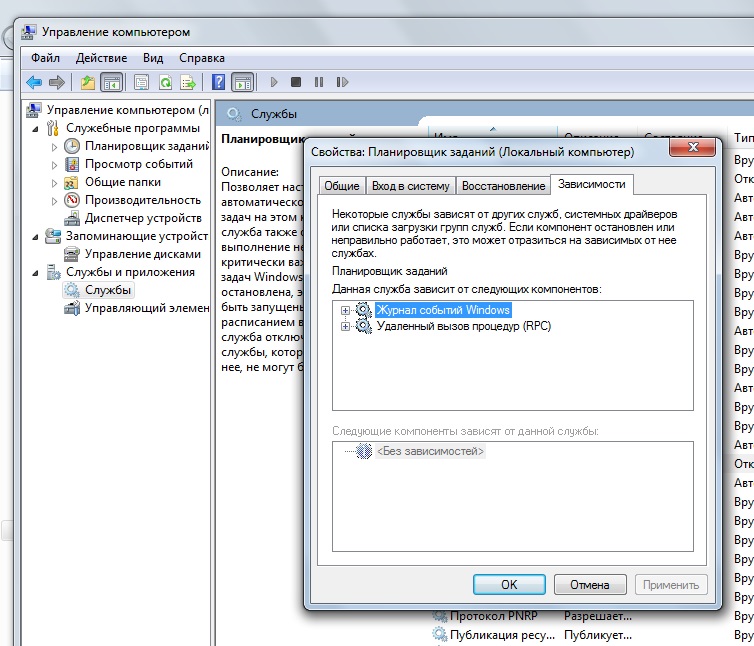
Task: Click the Применить button
Action: [x=671, y=584]
